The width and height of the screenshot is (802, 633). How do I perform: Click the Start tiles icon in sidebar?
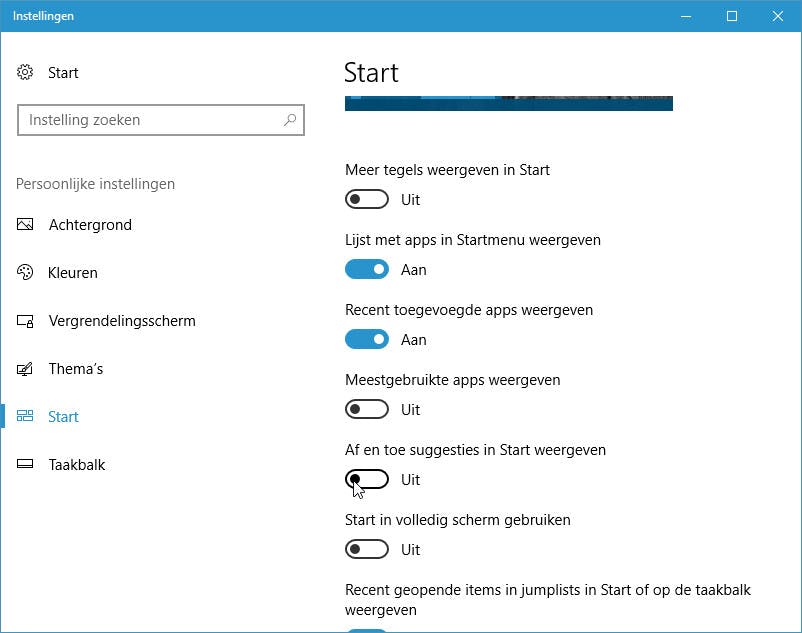26,417
